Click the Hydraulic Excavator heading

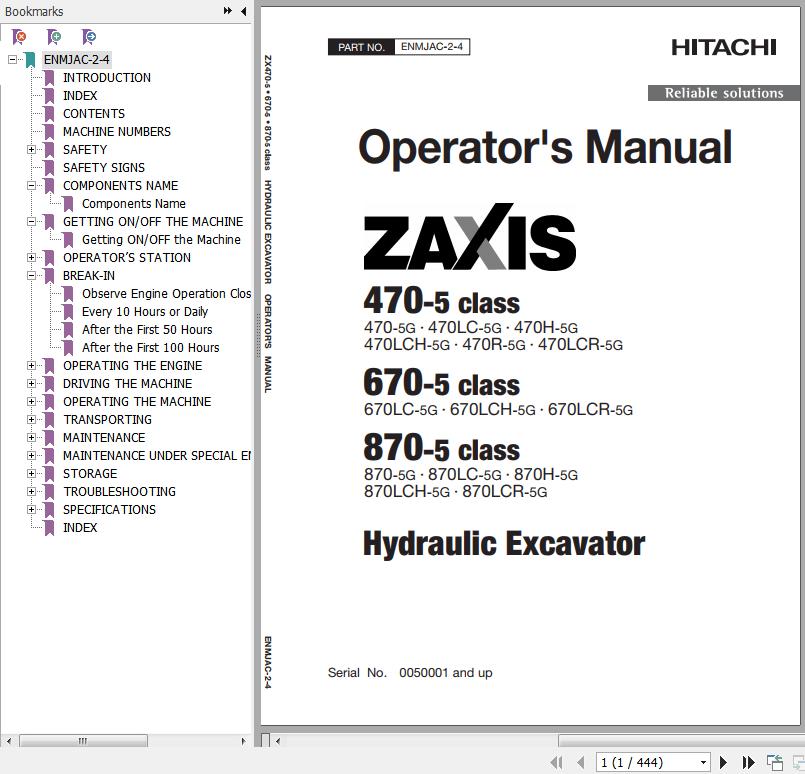coord(504,544)
